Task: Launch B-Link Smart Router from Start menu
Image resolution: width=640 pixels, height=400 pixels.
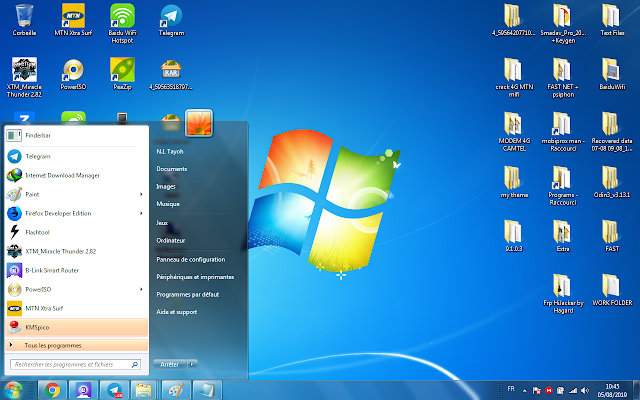Action: (x=76, y=270)
